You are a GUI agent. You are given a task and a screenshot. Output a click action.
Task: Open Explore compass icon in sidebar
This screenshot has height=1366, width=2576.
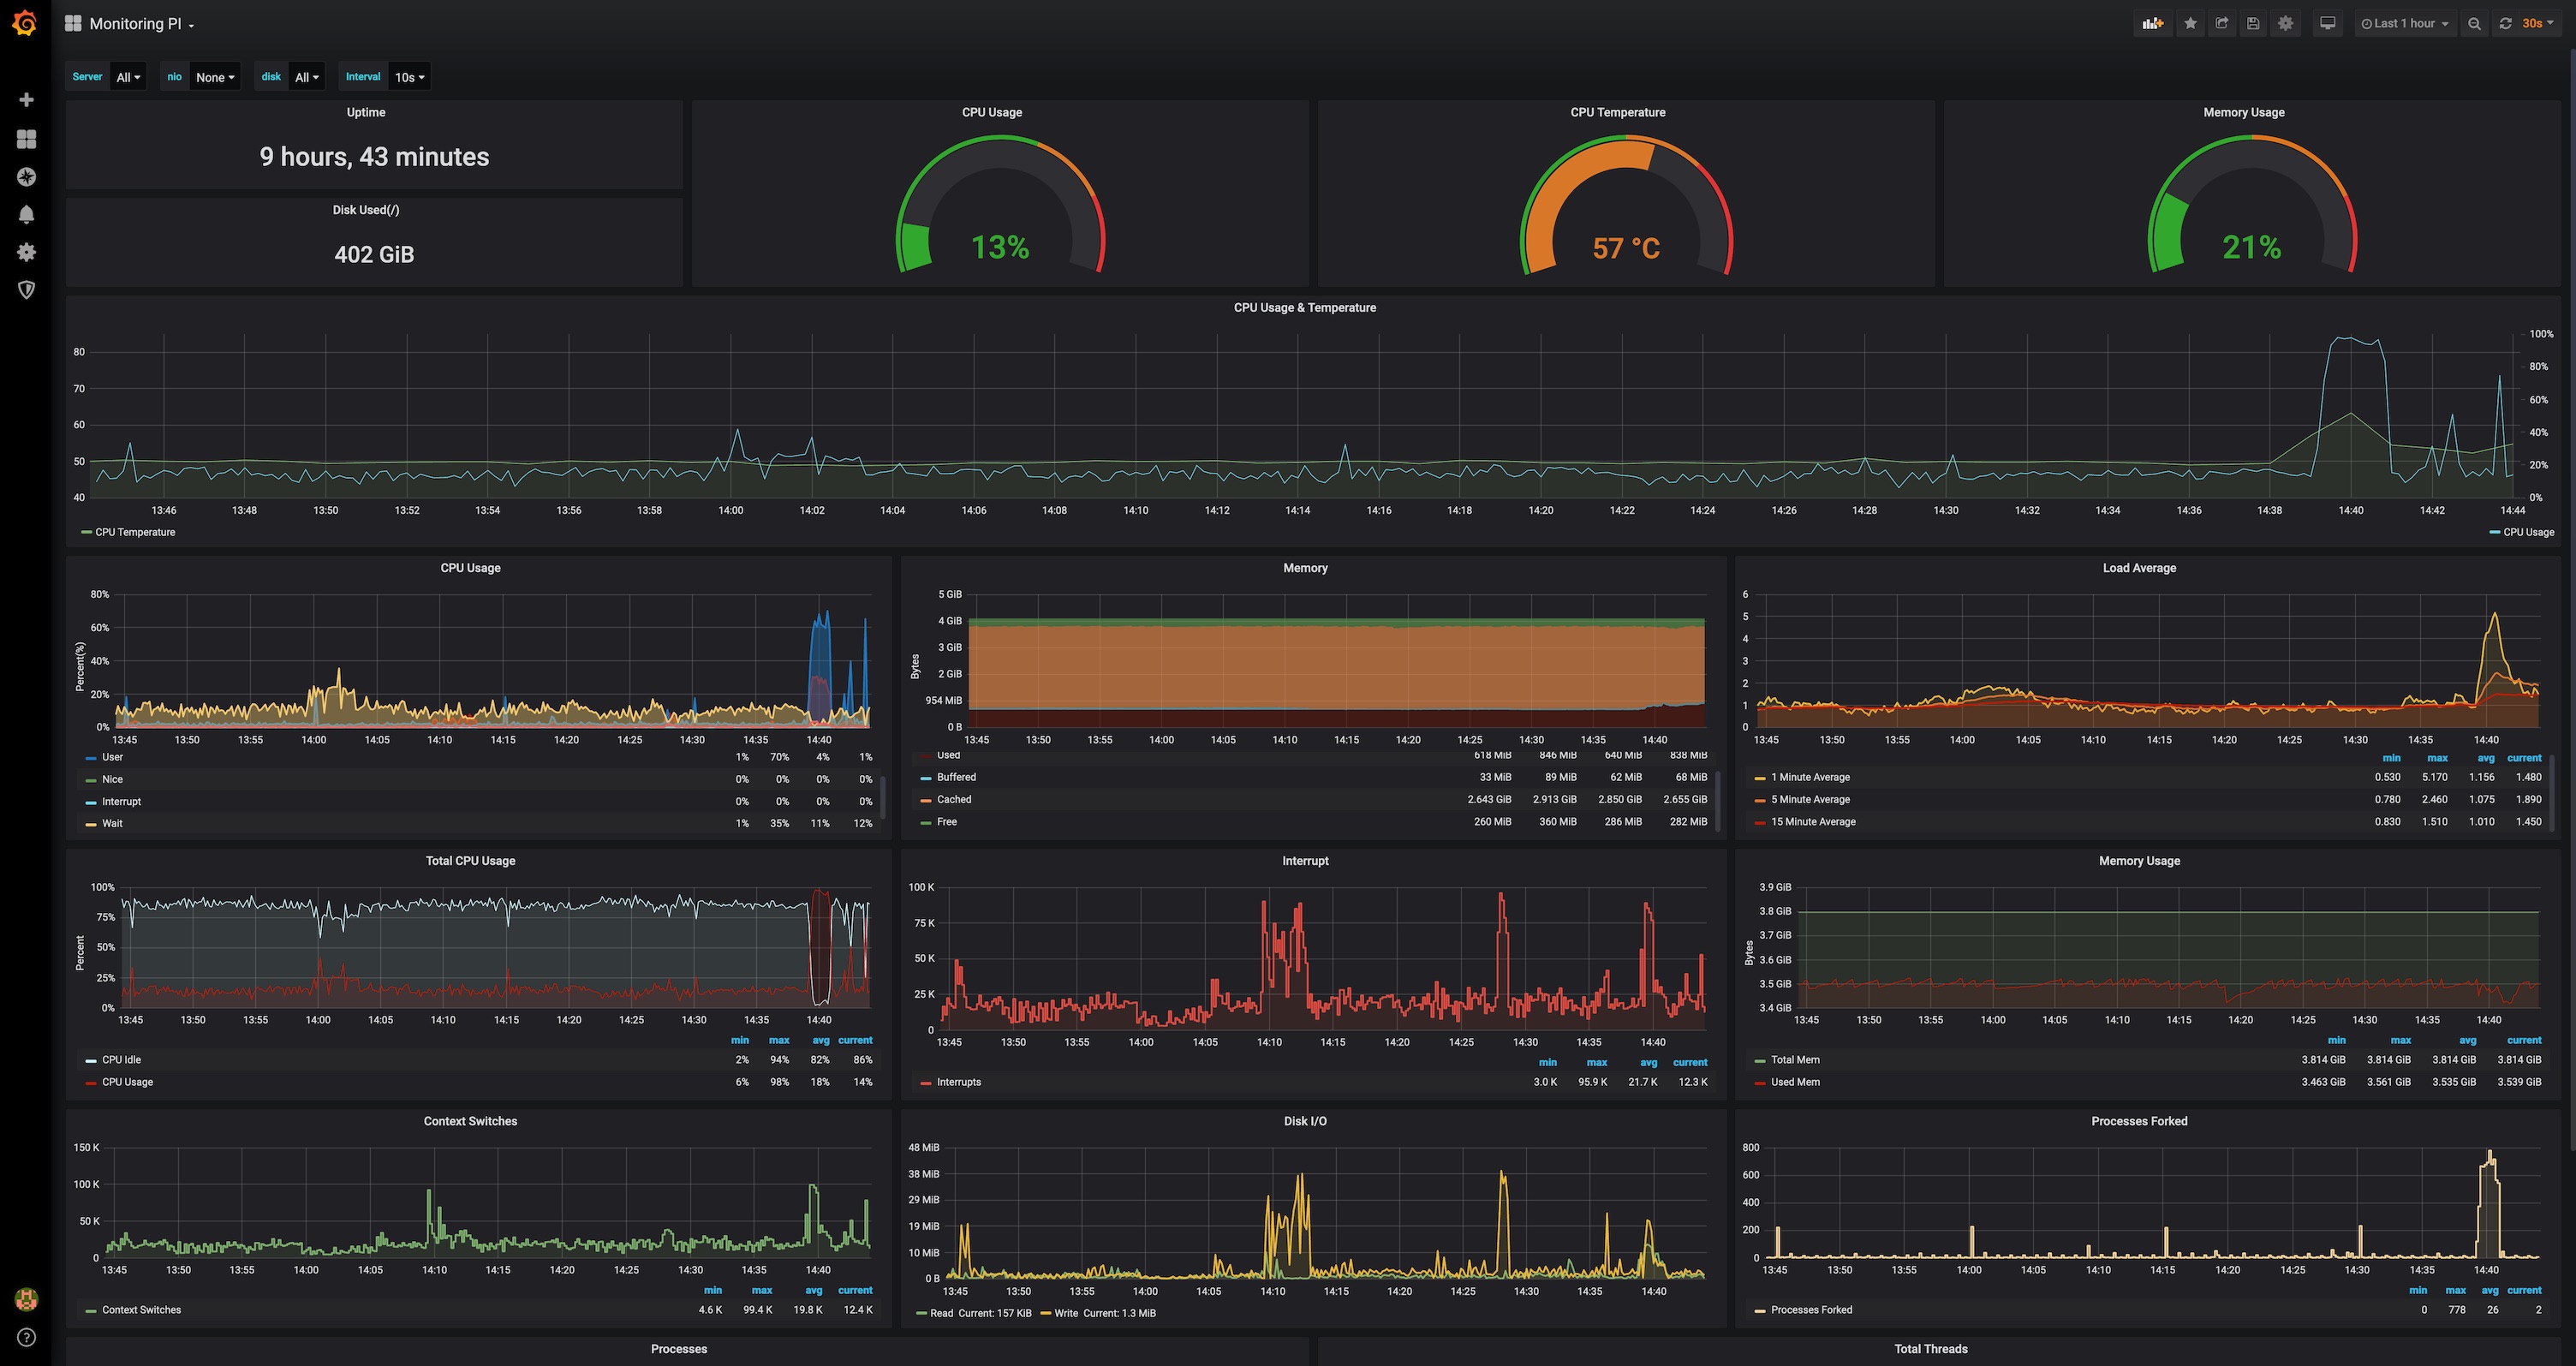[x=27, y=177]
